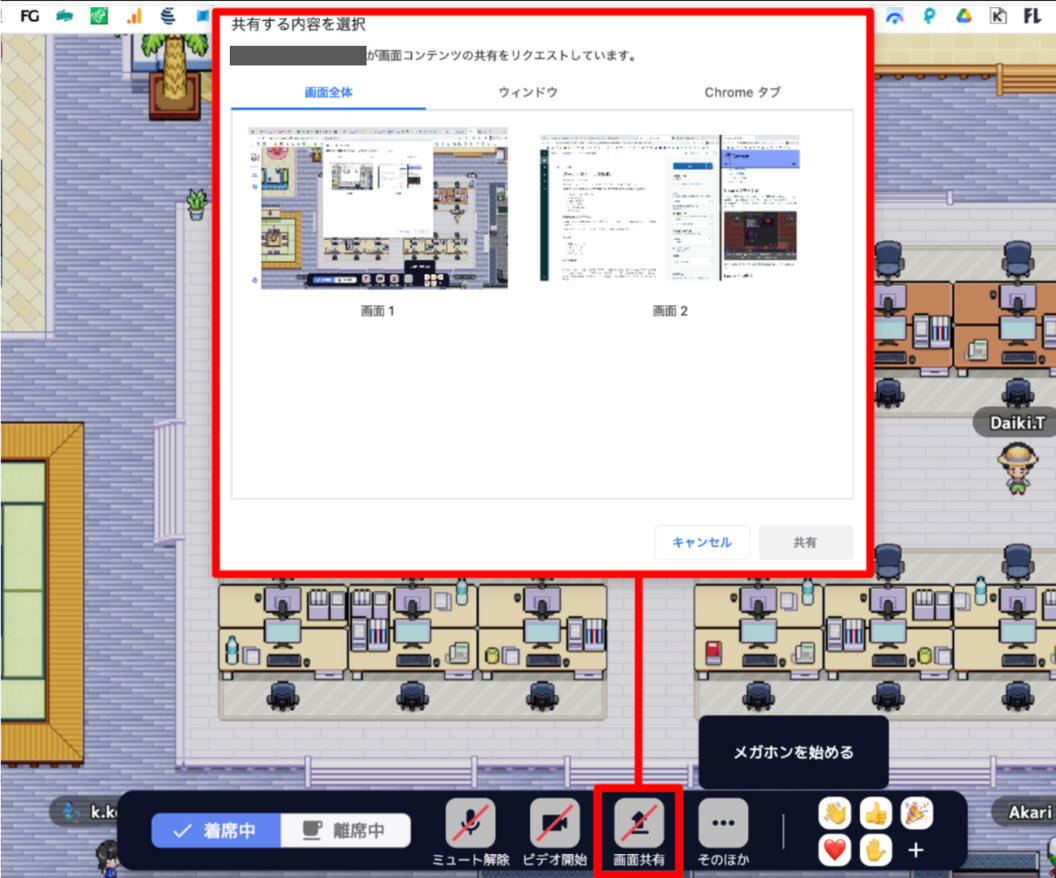Open the K extension icon in toolbar
Image resolution: width=1056 pixels, height=878 pixels.
(x=998, y=15)
